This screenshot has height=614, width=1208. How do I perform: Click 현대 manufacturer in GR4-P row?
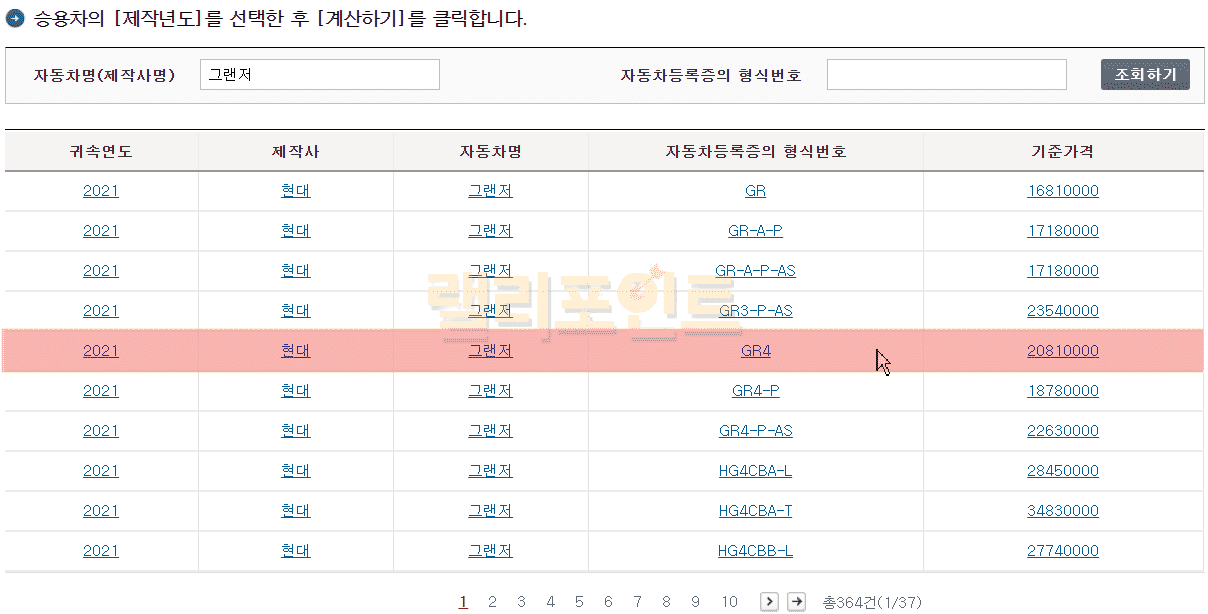coord(295,391)
